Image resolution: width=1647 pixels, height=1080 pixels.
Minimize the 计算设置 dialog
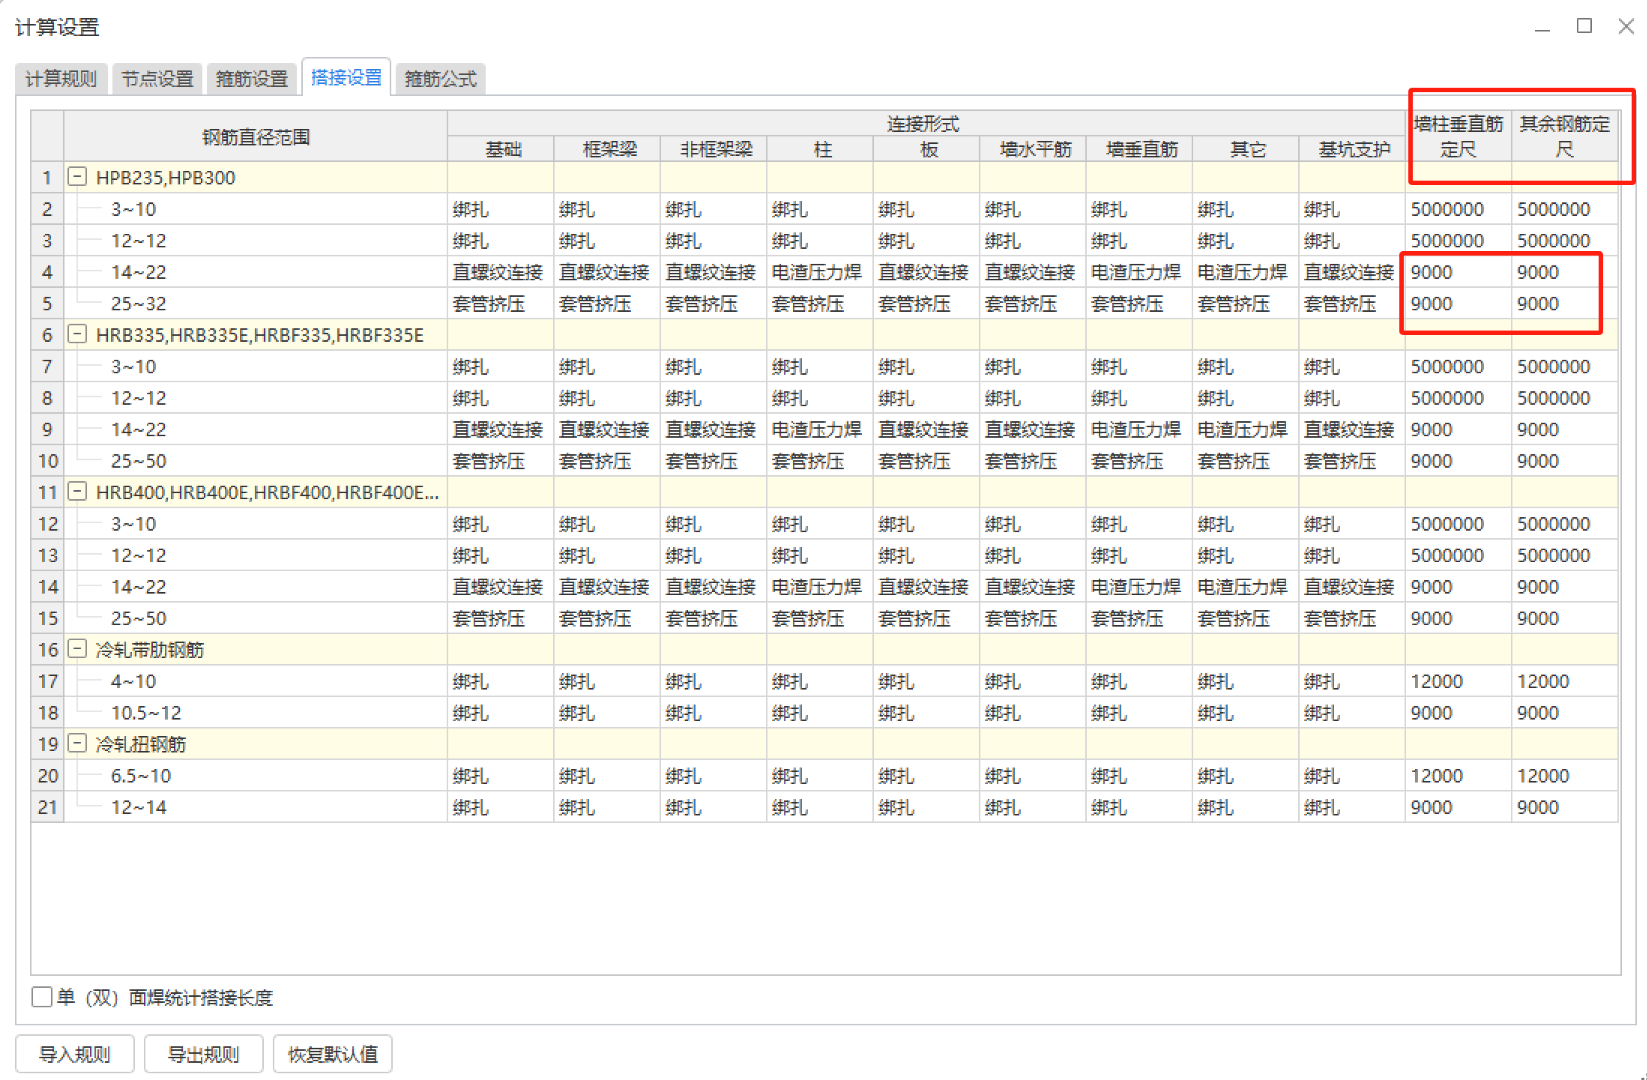tap(1542, 28)
